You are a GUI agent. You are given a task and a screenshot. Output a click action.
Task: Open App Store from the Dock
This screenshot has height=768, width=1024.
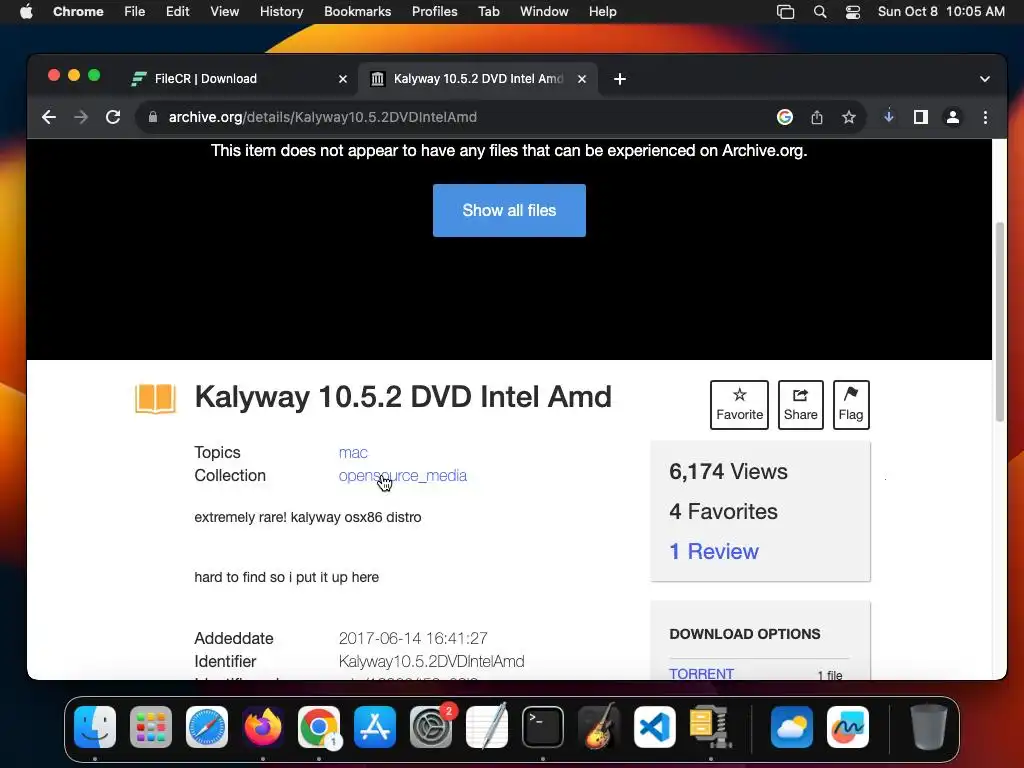[x=375, y=727]
